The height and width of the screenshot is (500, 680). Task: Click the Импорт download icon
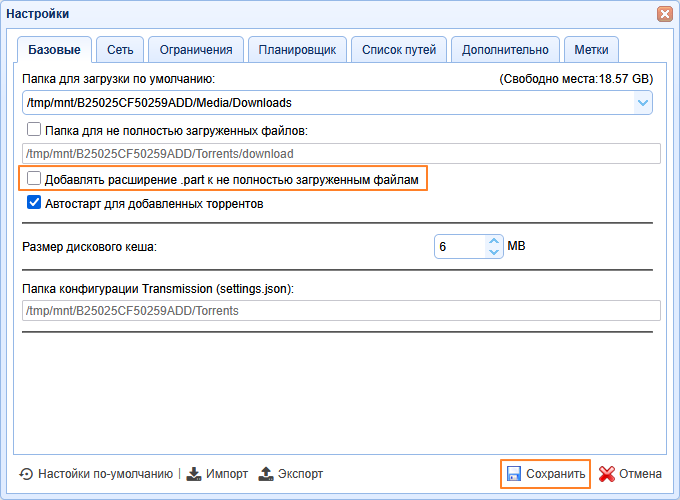[194, 474]
